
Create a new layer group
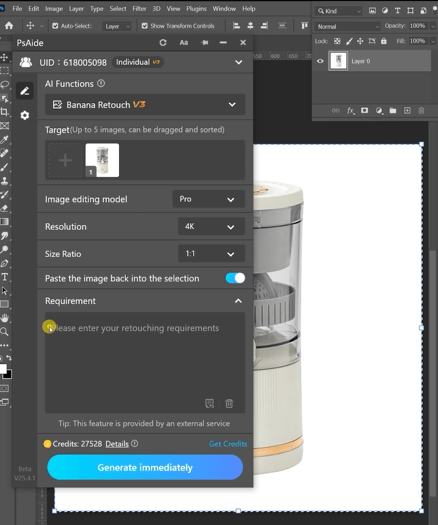pos(393,110)
